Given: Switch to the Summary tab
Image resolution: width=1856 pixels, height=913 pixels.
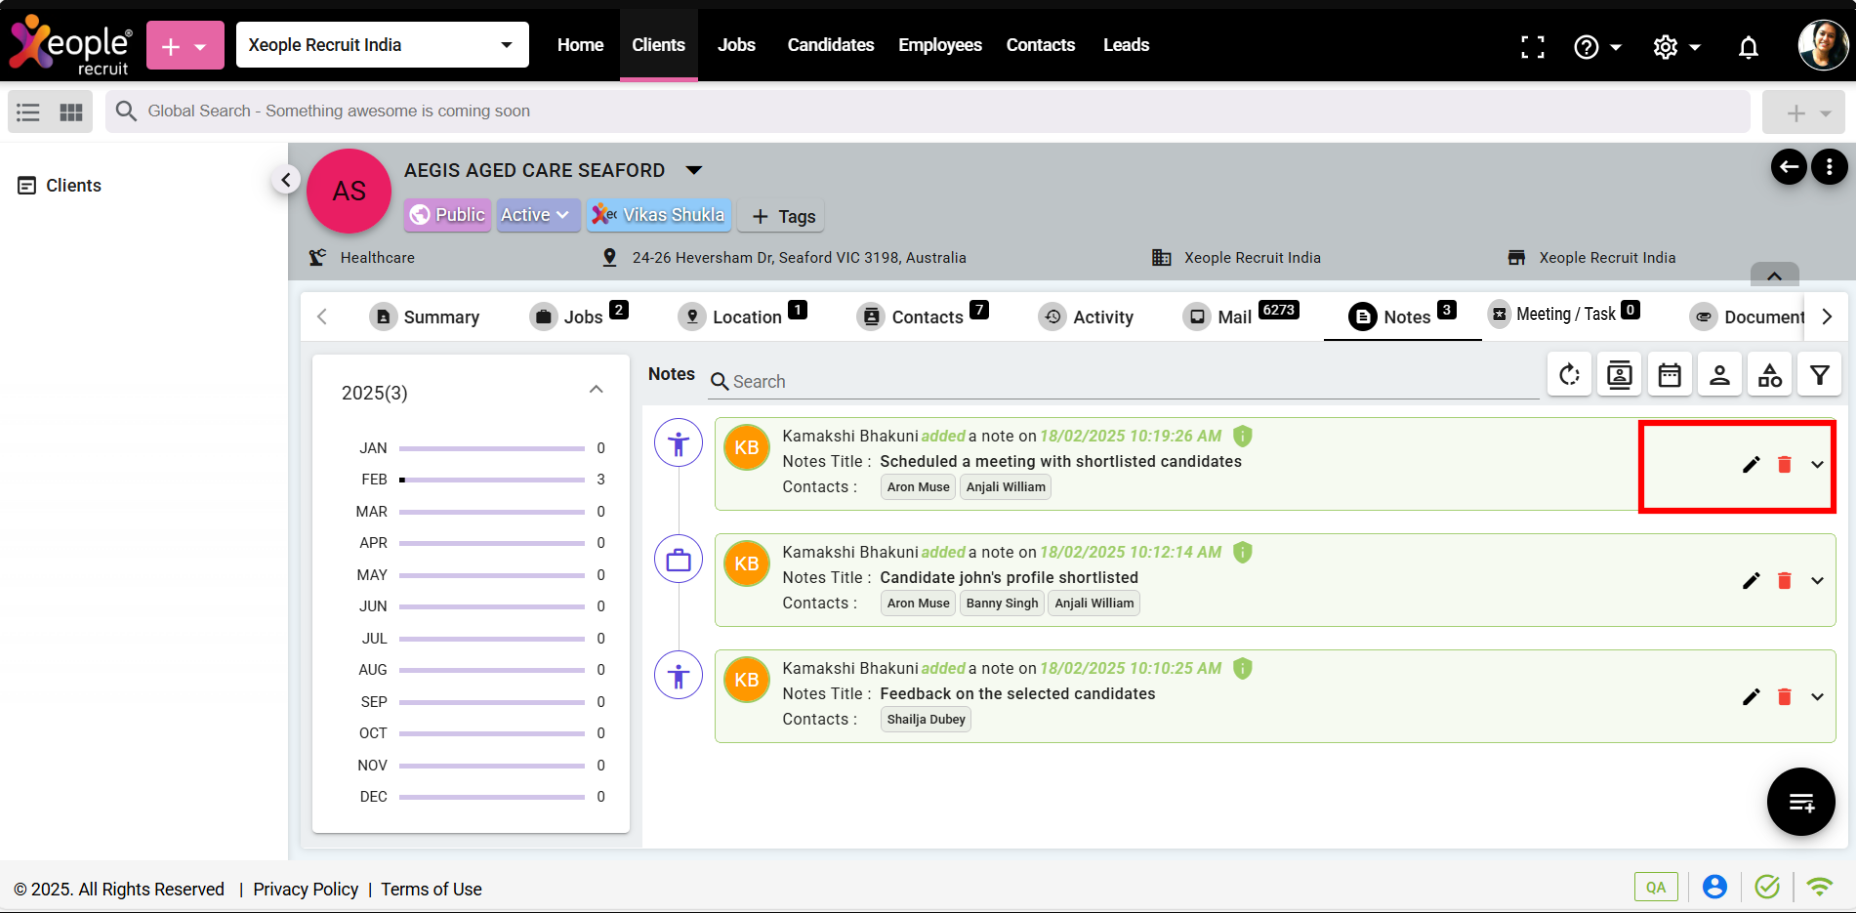Looking at the screenshot, I should click(425, 317).
